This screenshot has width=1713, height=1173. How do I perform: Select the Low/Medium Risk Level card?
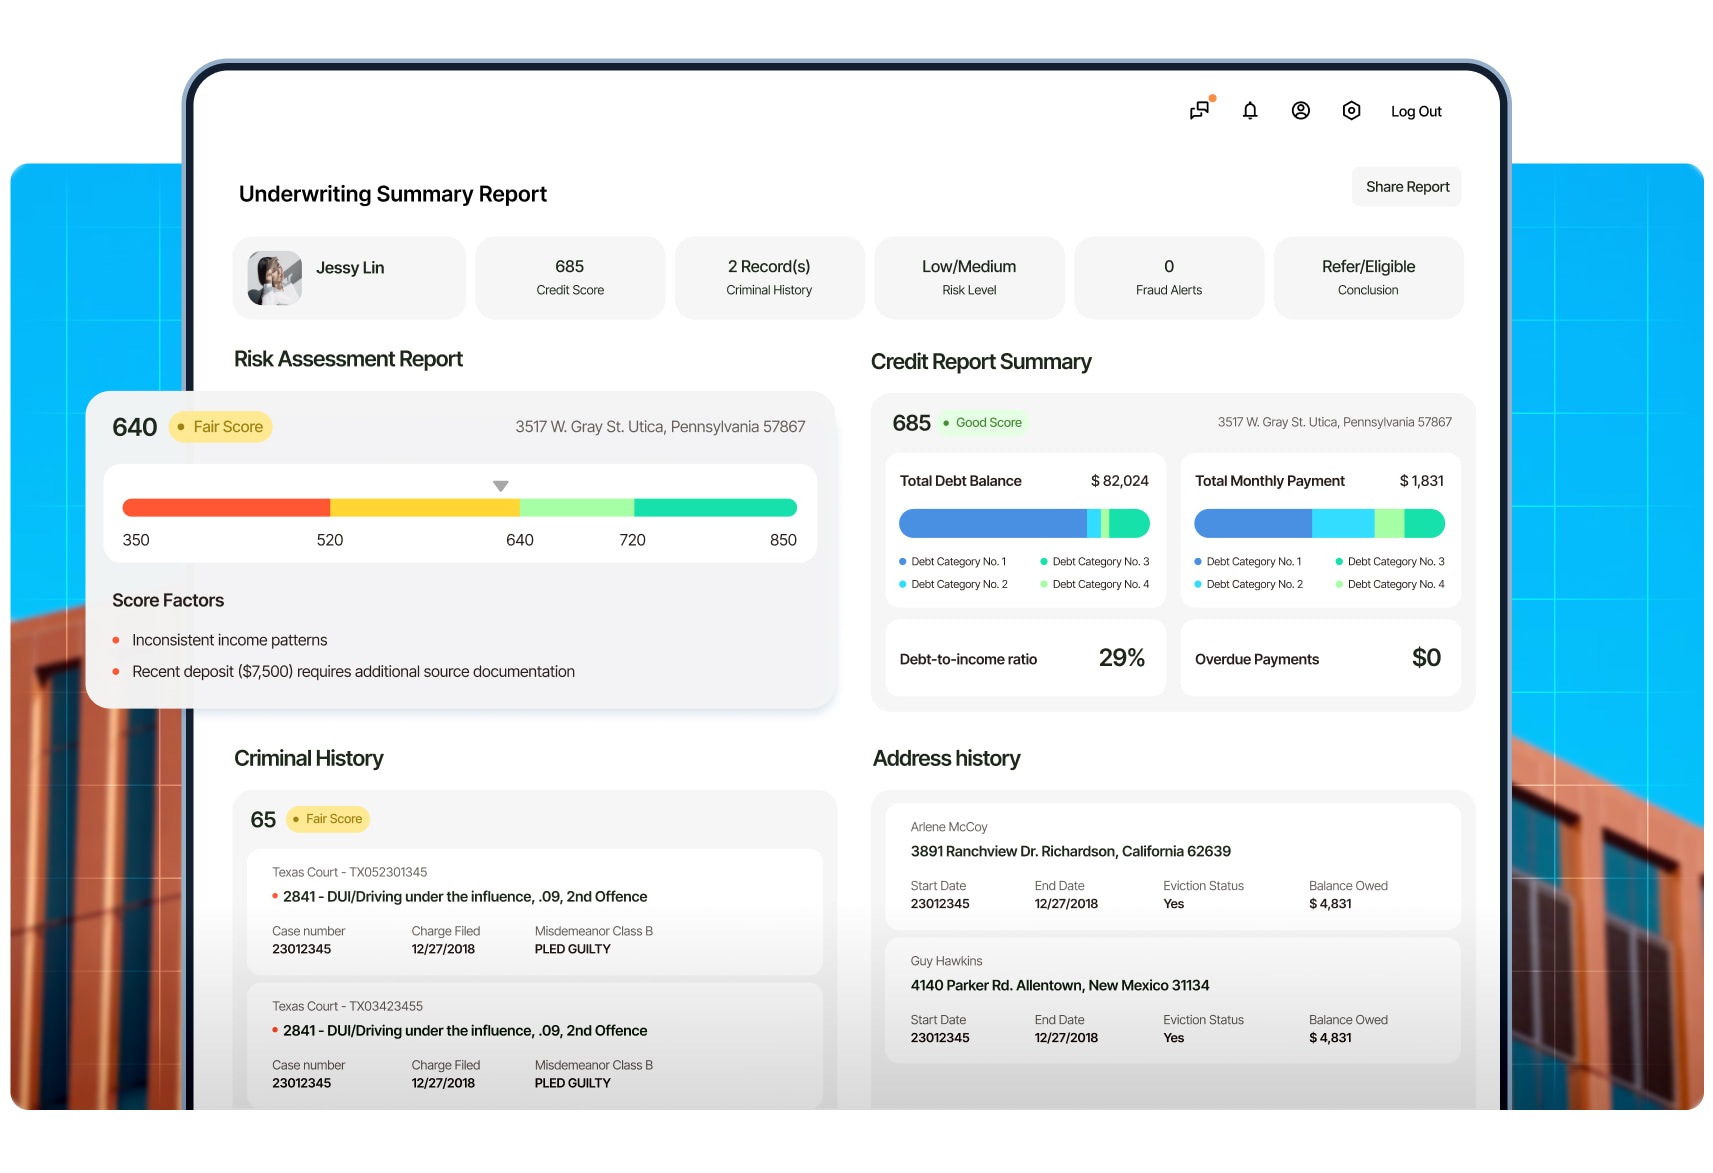point(969,278)
